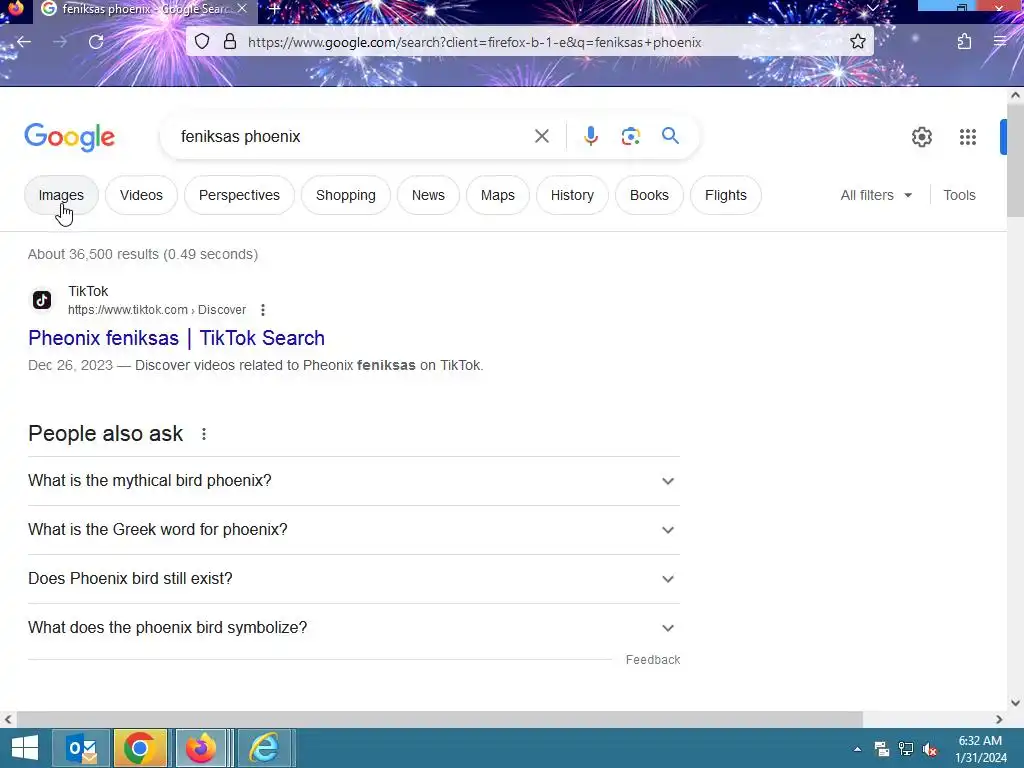This screenshot has height=768, width=1024.
Task: Expand 'What is the Greek word for phoenix?'
Action: (x=354, y=530)
